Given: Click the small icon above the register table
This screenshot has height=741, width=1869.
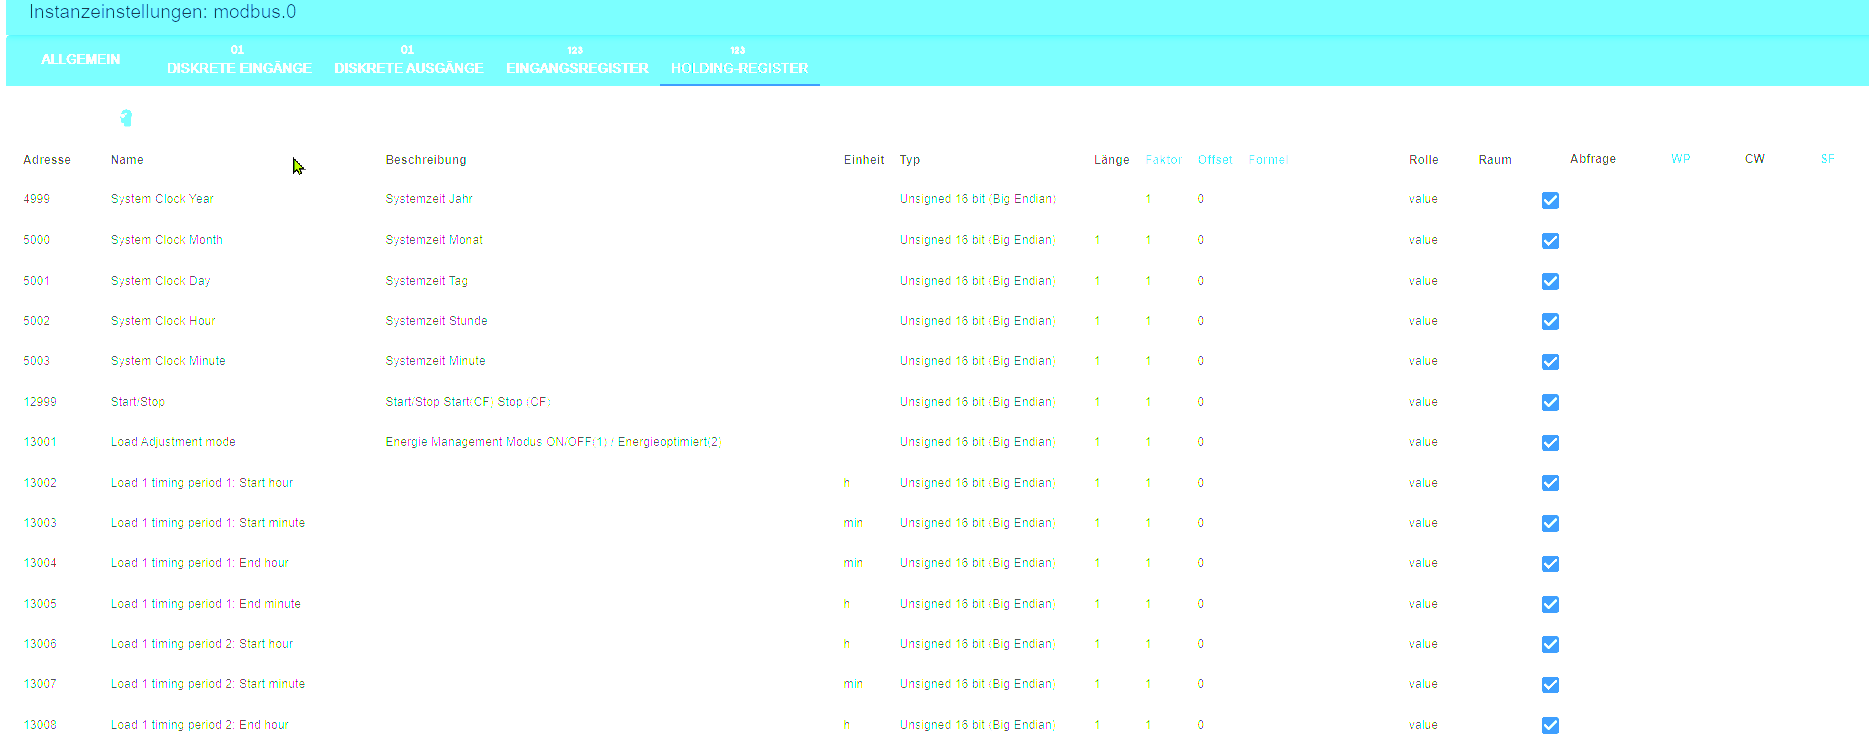Looking at the screenshot, I should [126, 118].
